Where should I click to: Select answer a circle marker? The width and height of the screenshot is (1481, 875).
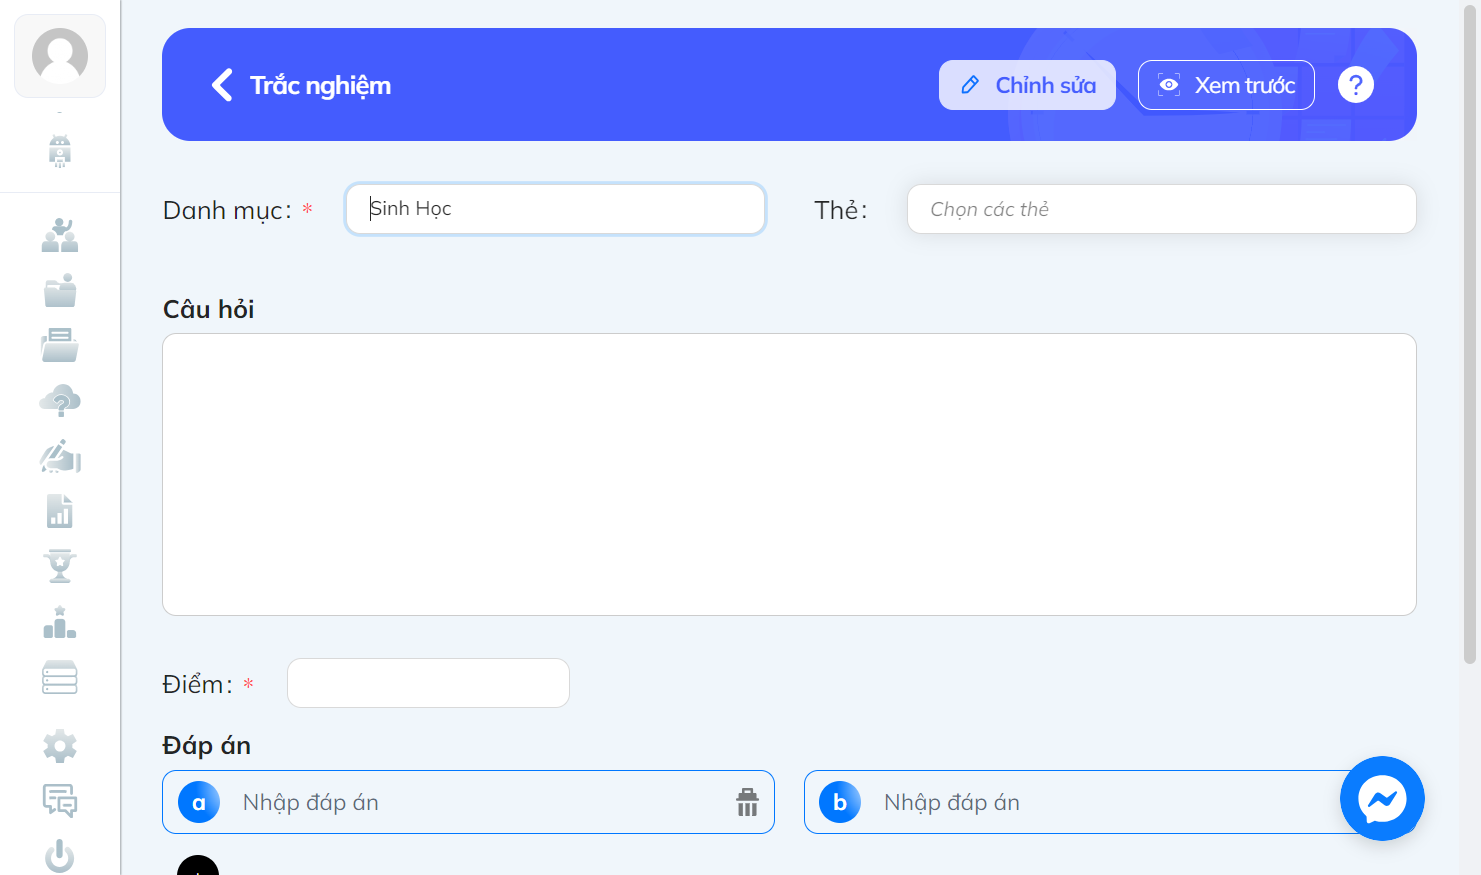(199, 802)
